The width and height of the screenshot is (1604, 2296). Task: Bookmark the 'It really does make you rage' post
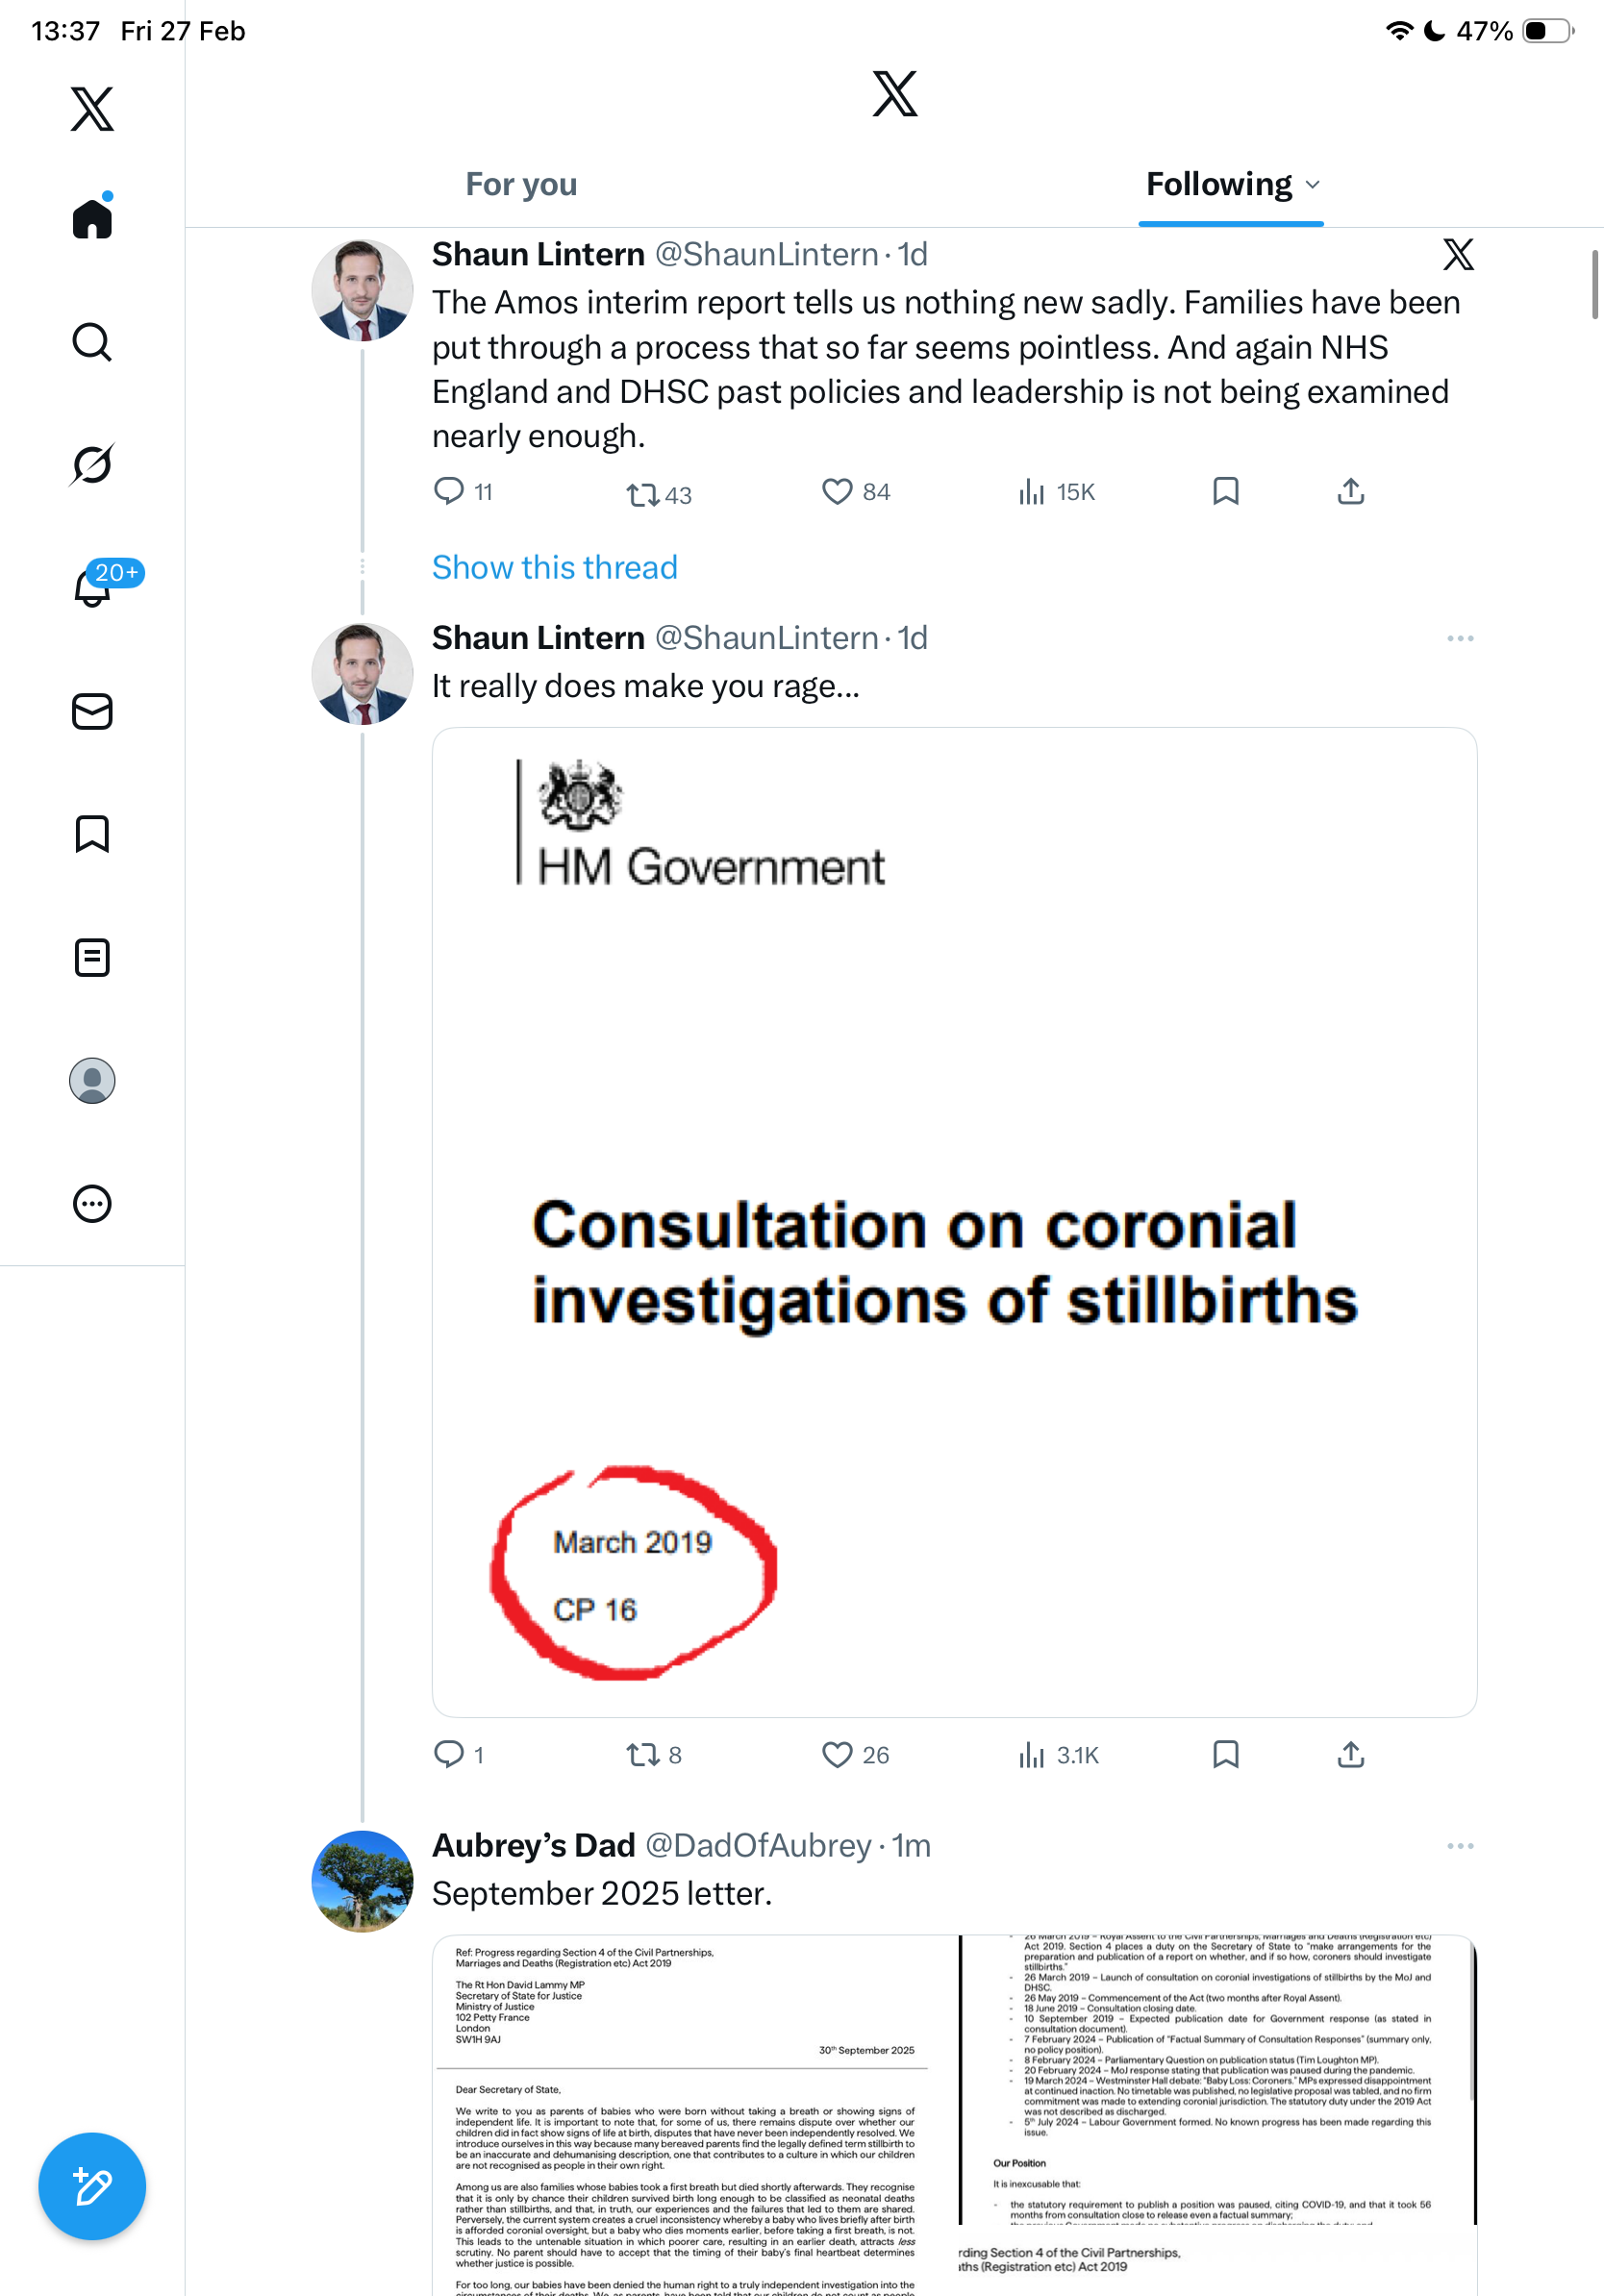(x=1225, y=1755)
